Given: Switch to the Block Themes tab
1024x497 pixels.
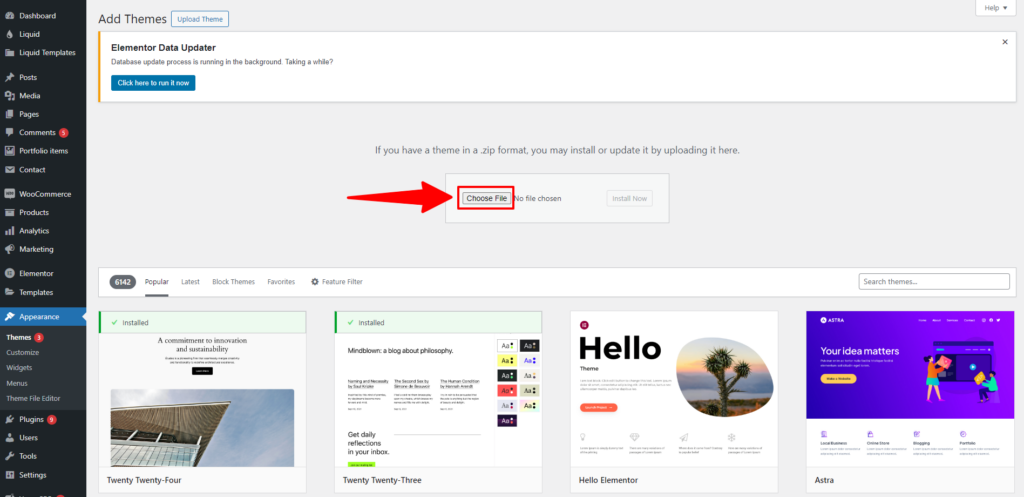Looking at the screenshot, I should point(233,281).
